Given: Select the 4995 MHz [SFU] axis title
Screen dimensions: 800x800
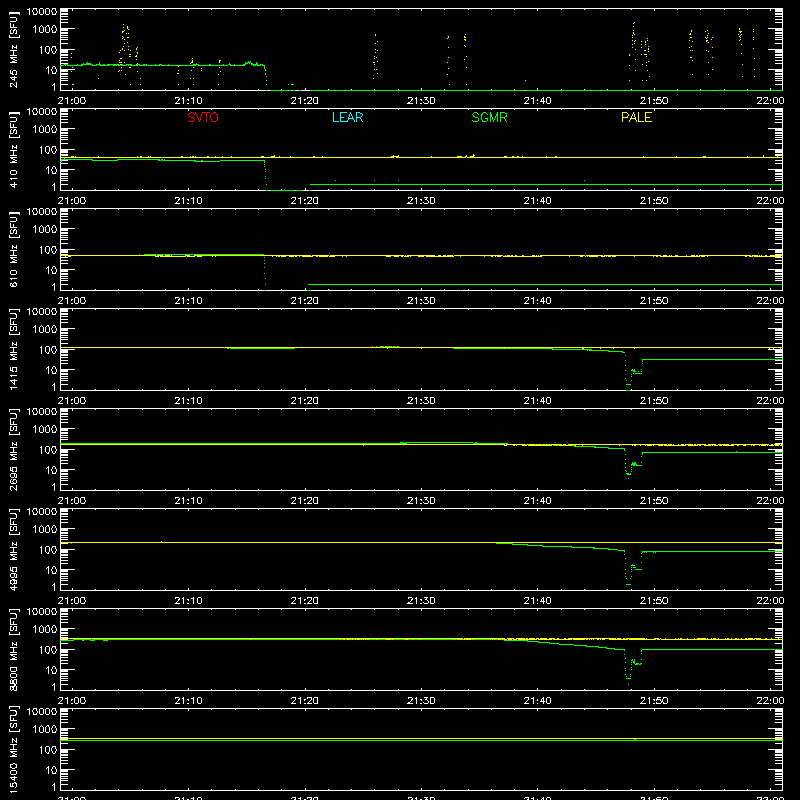Looking at the screenshot, I should click(13, 549).
